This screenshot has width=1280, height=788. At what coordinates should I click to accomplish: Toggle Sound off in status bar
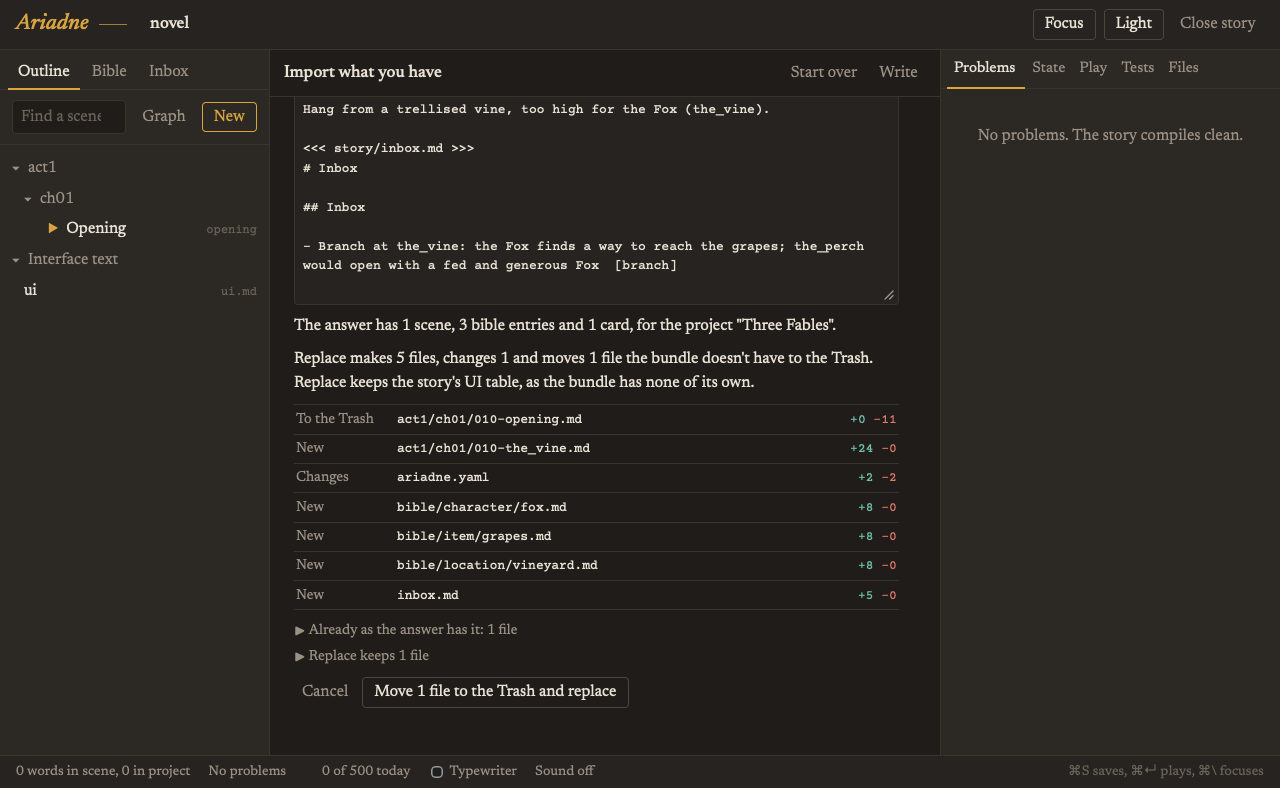[564, 770]
